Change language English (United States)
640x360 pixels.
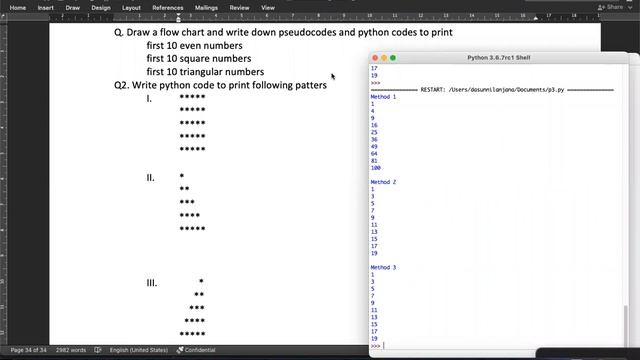coord(139,350)
